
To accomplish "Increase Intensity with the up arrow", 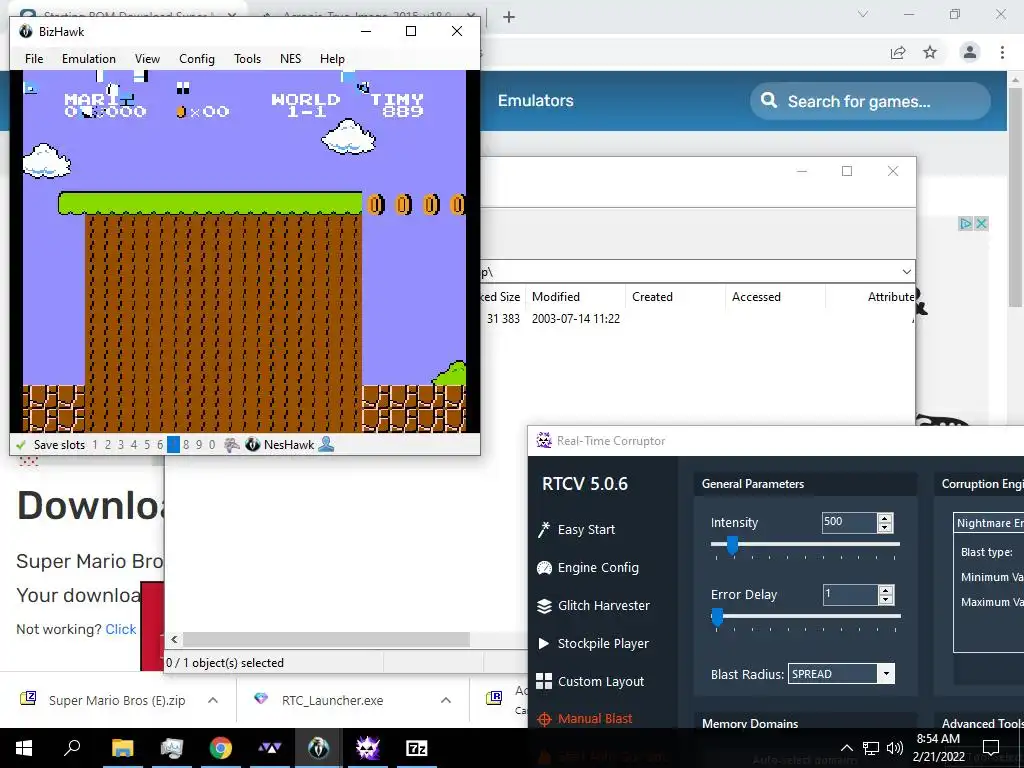I will (886, 518).
